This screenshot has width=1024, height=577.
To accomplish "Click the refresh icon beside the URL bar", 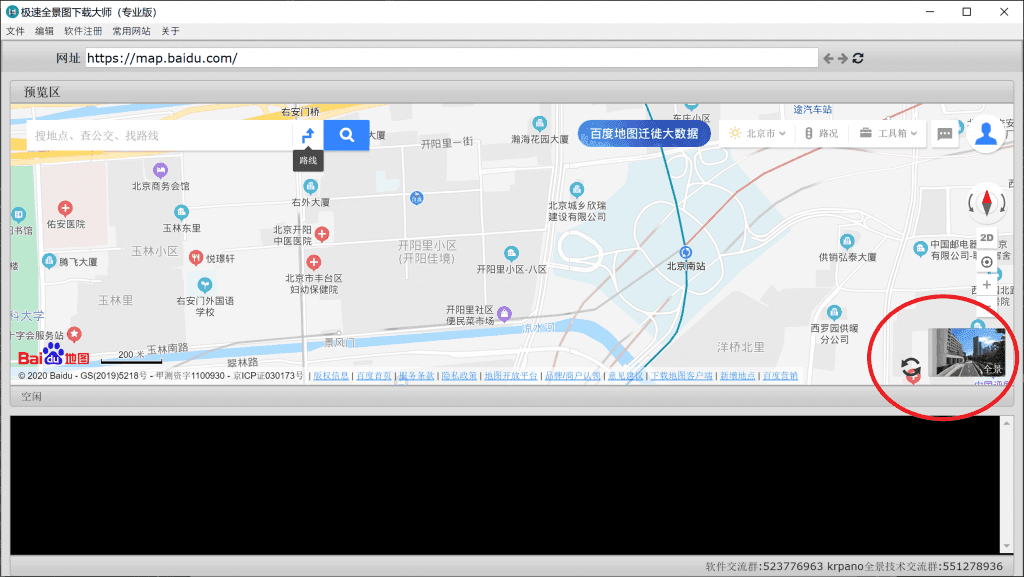I will coord(858,58).
